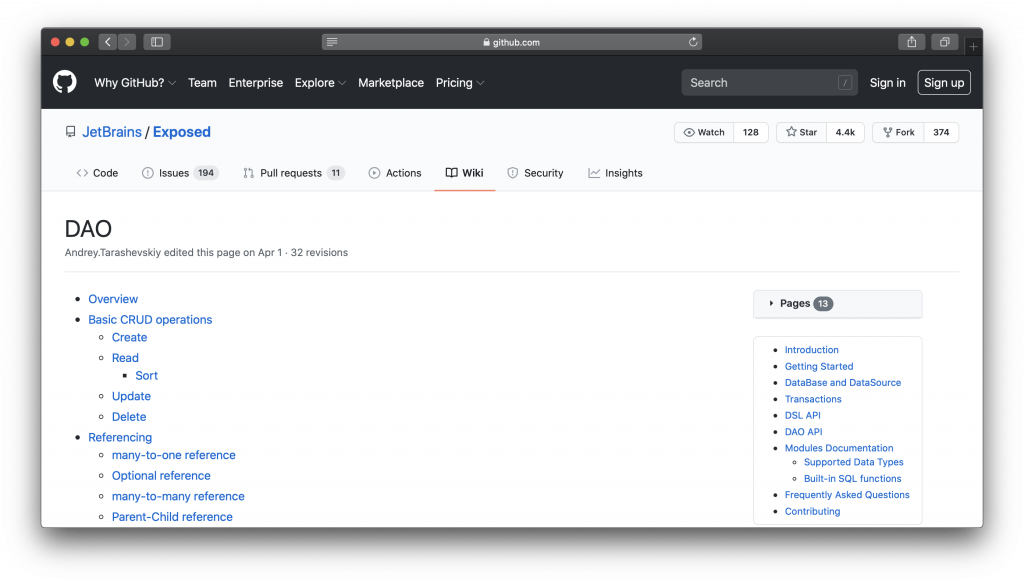The width and height of the screenshot is (1024, 582).
Task: Open DataBase and DataSource page
Action: [843, 383]
